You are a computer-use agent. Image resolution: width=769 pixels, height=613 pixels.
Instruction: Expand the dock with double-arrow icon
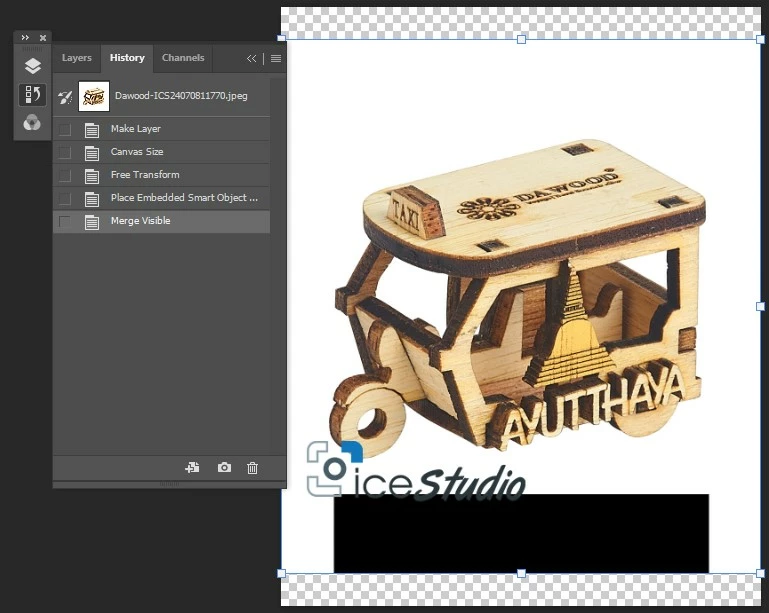click(25, 37)
